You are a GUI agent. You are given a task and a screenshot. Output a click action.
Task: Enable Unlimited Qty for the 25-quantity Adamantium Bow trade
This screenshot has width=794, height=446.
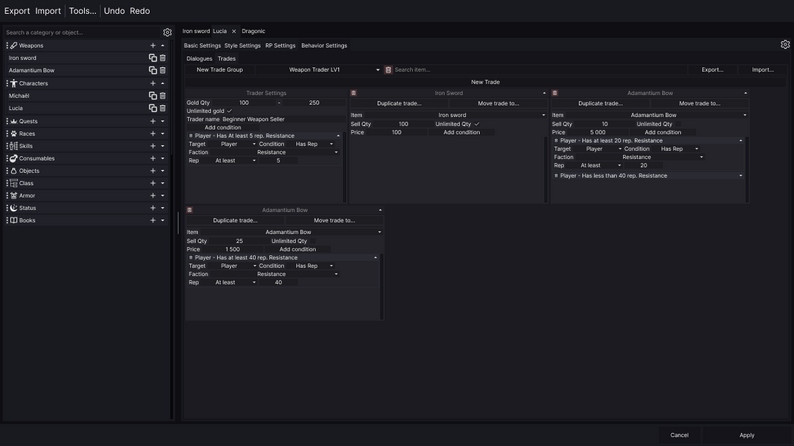pos(313,241)
